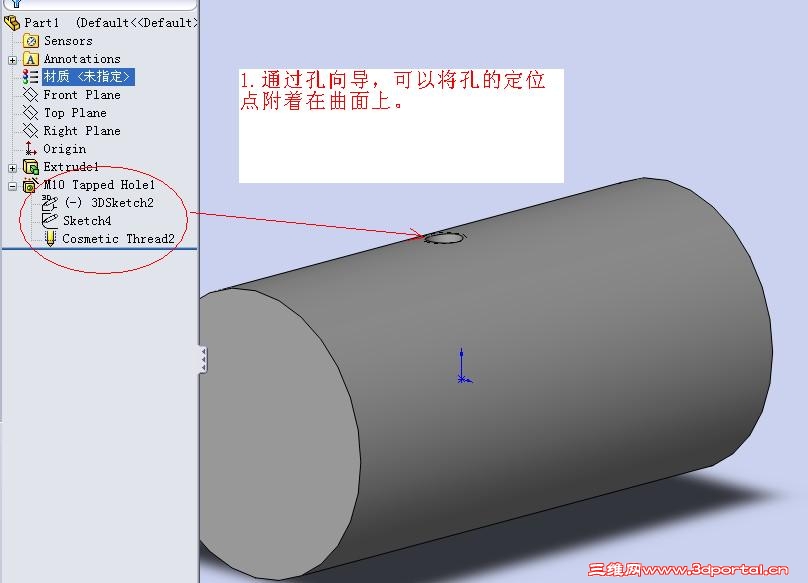Select Part1 (Default<<Default>) label
This screenshot has height=583, width=808.
111,23
